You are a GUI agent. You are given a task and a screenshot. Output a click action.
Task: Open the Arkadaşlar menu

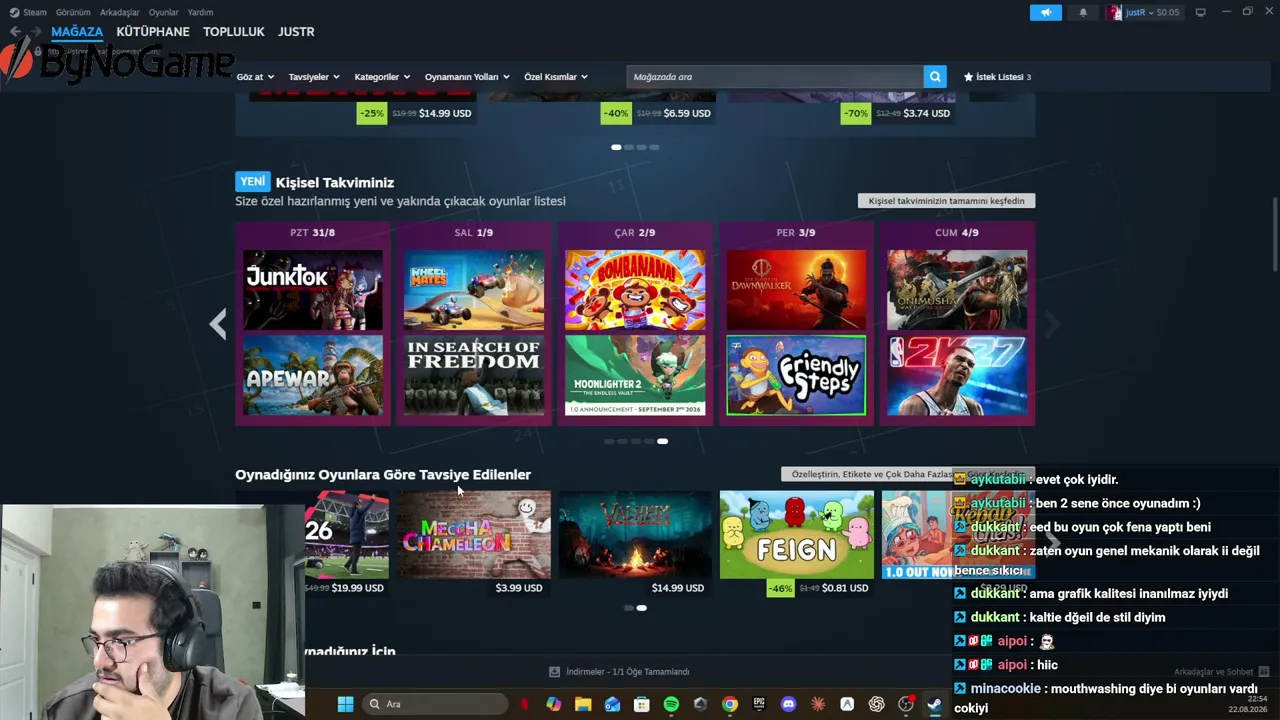click(120, 12)
